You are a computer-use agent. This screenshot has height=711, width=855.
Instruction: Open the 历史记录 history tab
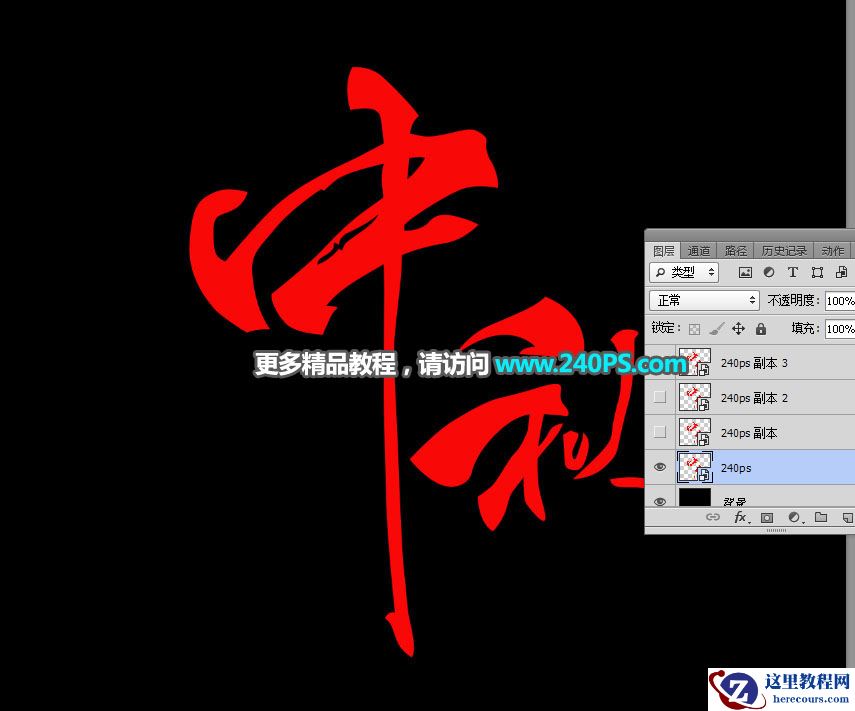[783, 250]
